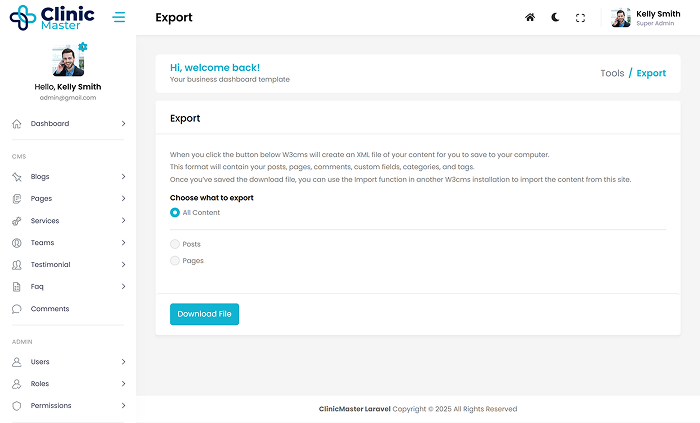Image resolution: width=700 pixels, height=423 pixels.
Task: Click the home icon in header
Action: point(530,18)
